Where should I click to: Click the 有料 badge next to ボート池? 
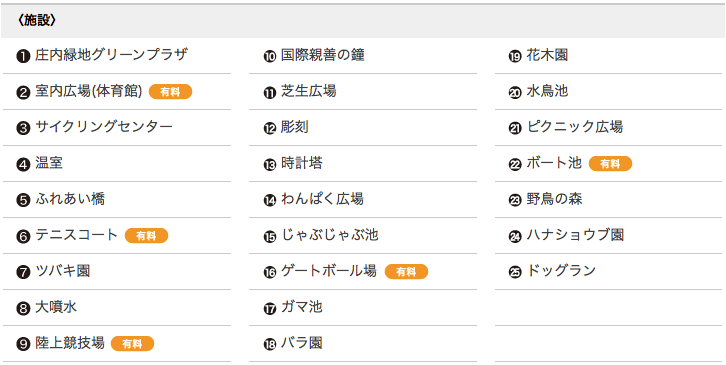click(610, 164)
